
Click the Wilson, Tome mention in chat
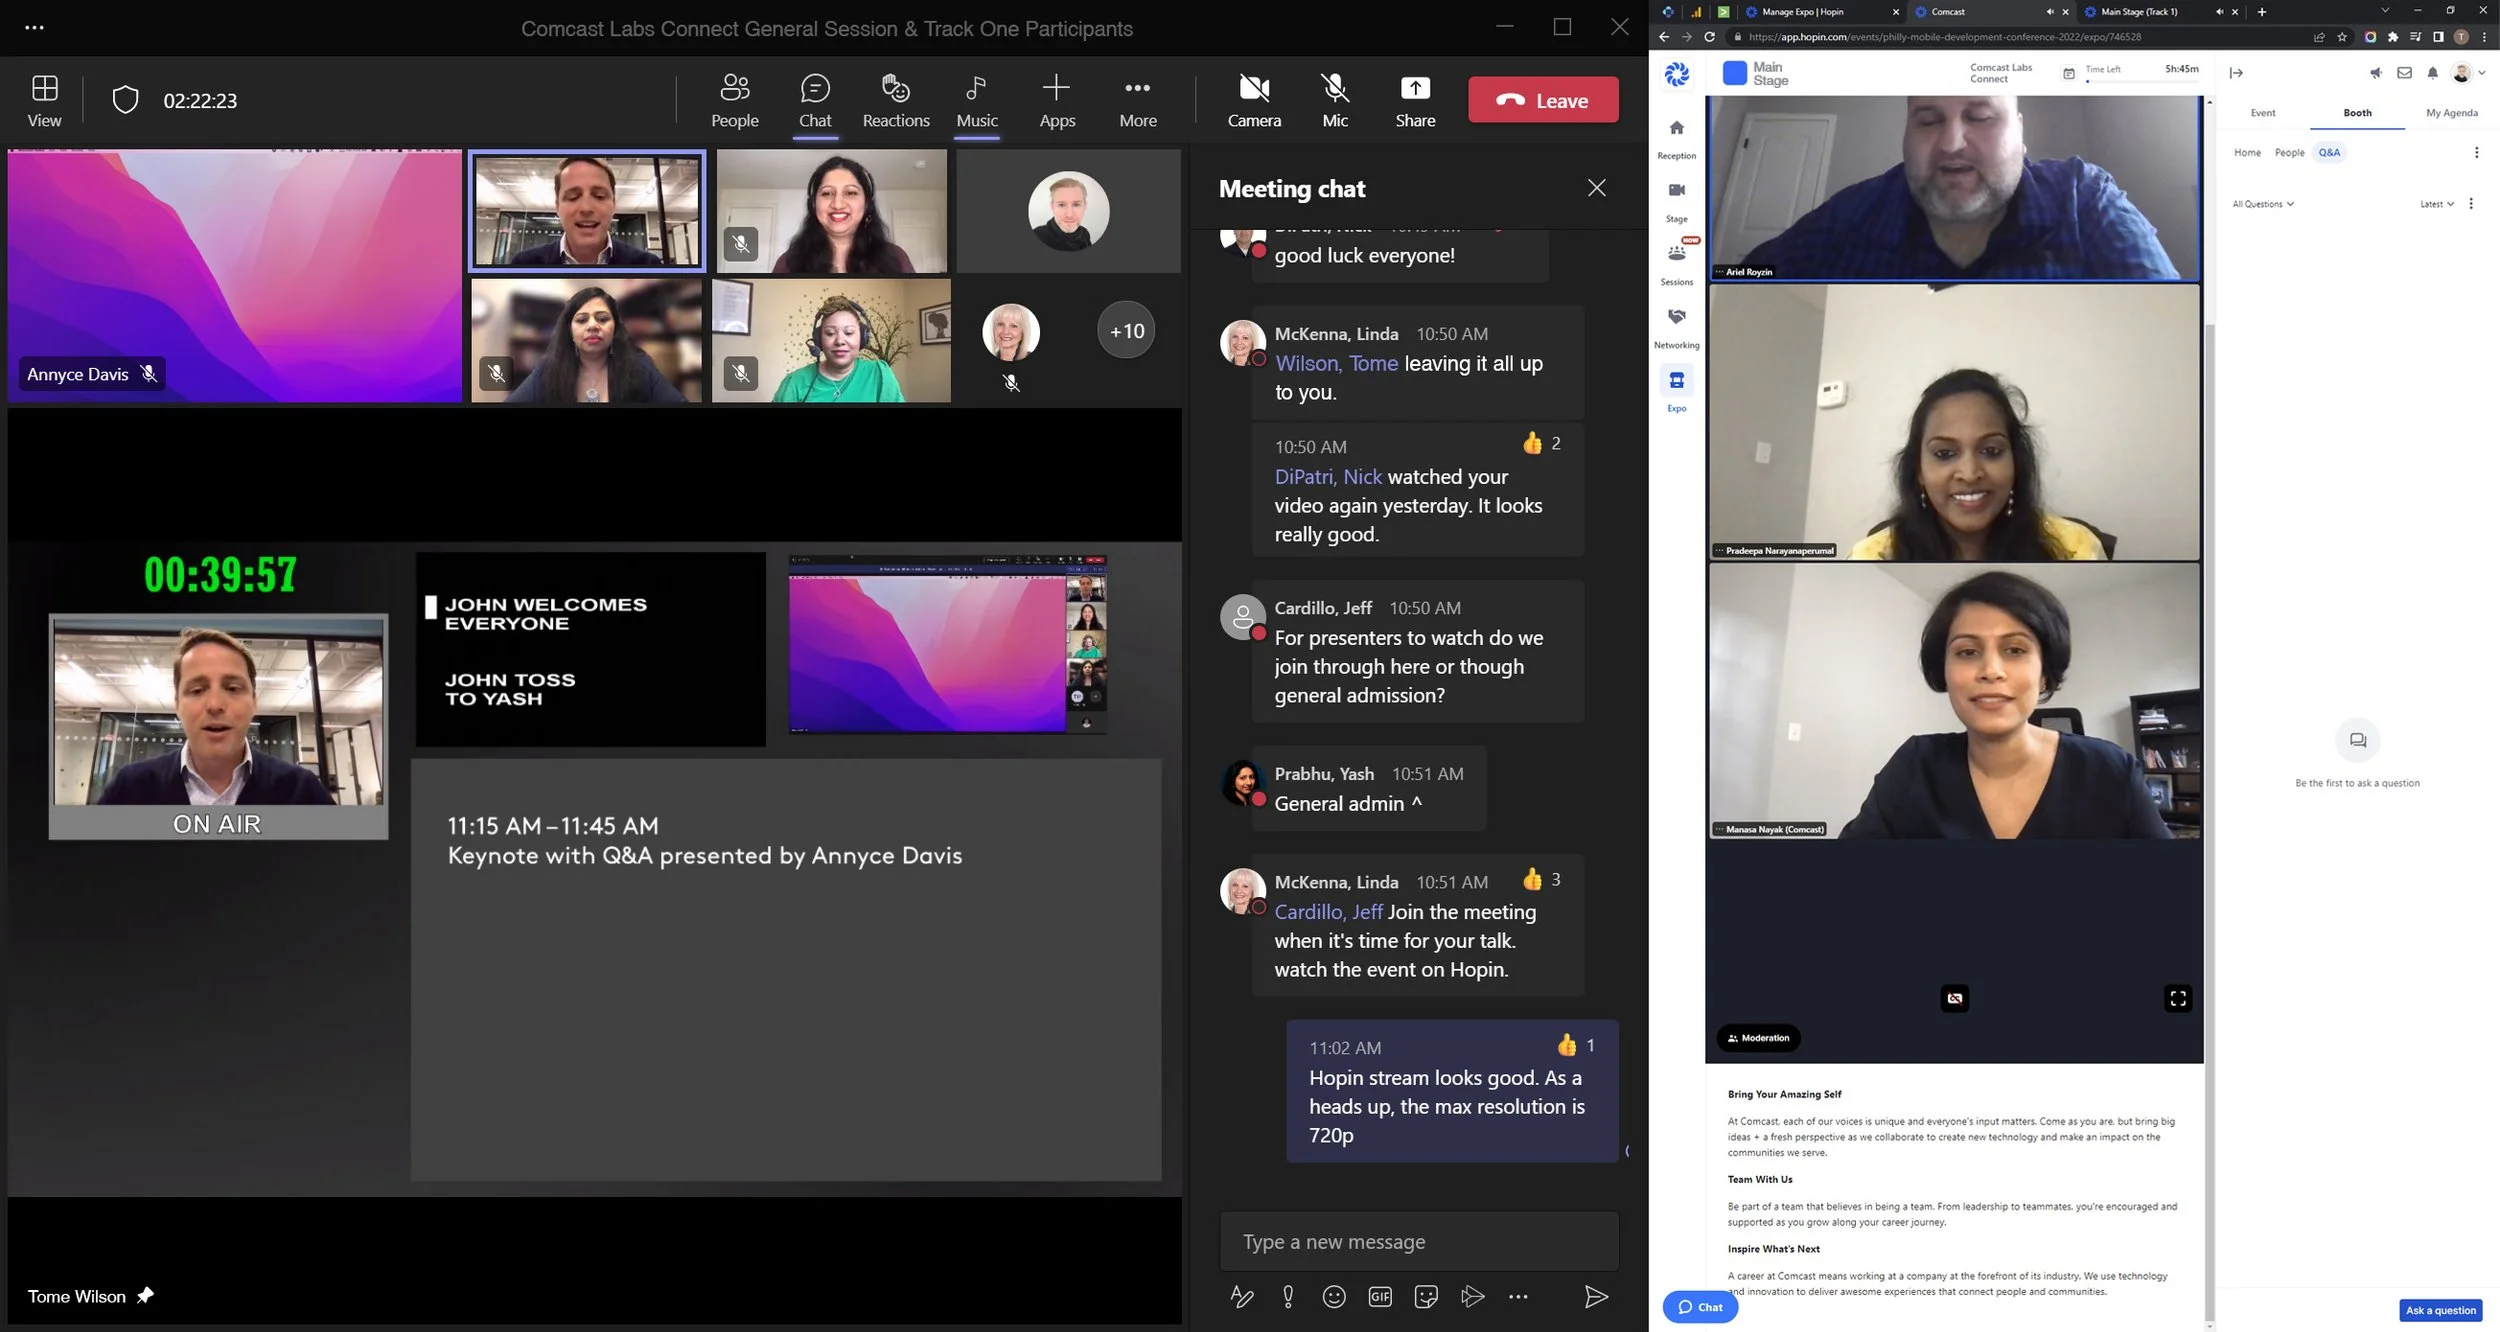1336,363
